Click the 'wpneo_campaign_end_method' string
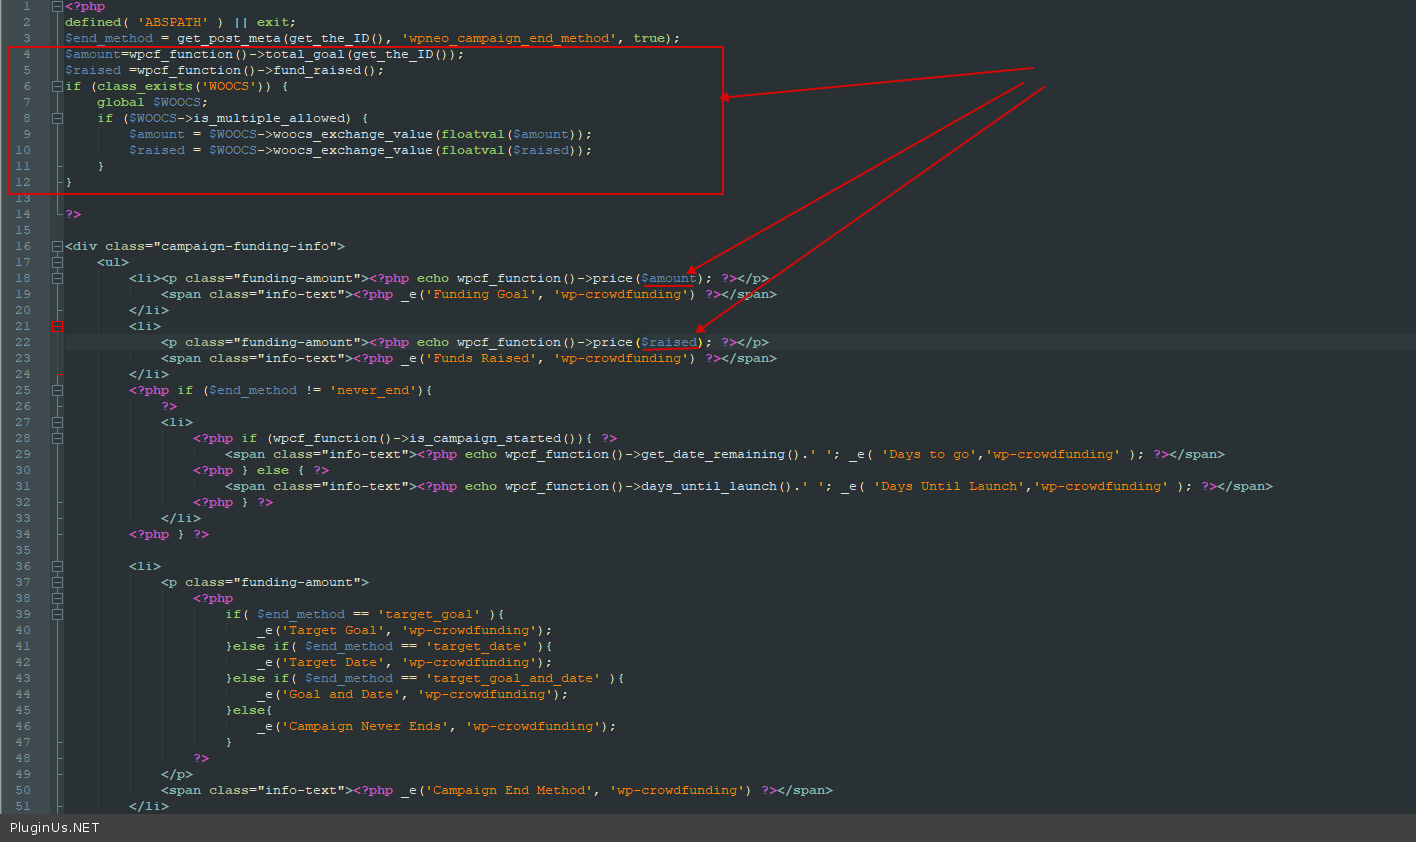This screenshot has height=842, width=1416. [509, 38]
